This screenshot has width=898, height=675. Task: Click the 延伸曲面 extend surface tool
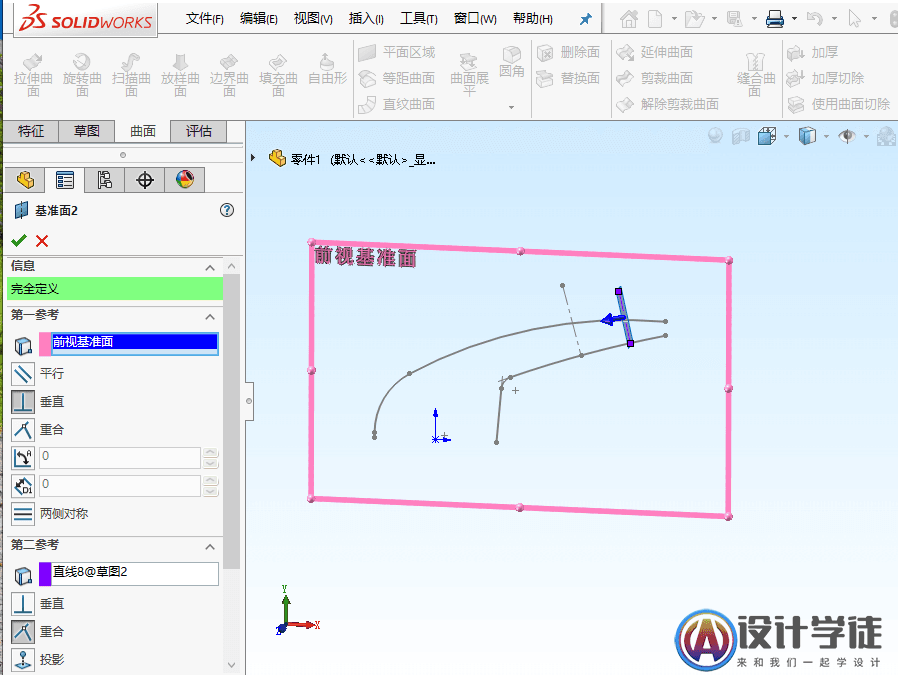pos(655,53)
